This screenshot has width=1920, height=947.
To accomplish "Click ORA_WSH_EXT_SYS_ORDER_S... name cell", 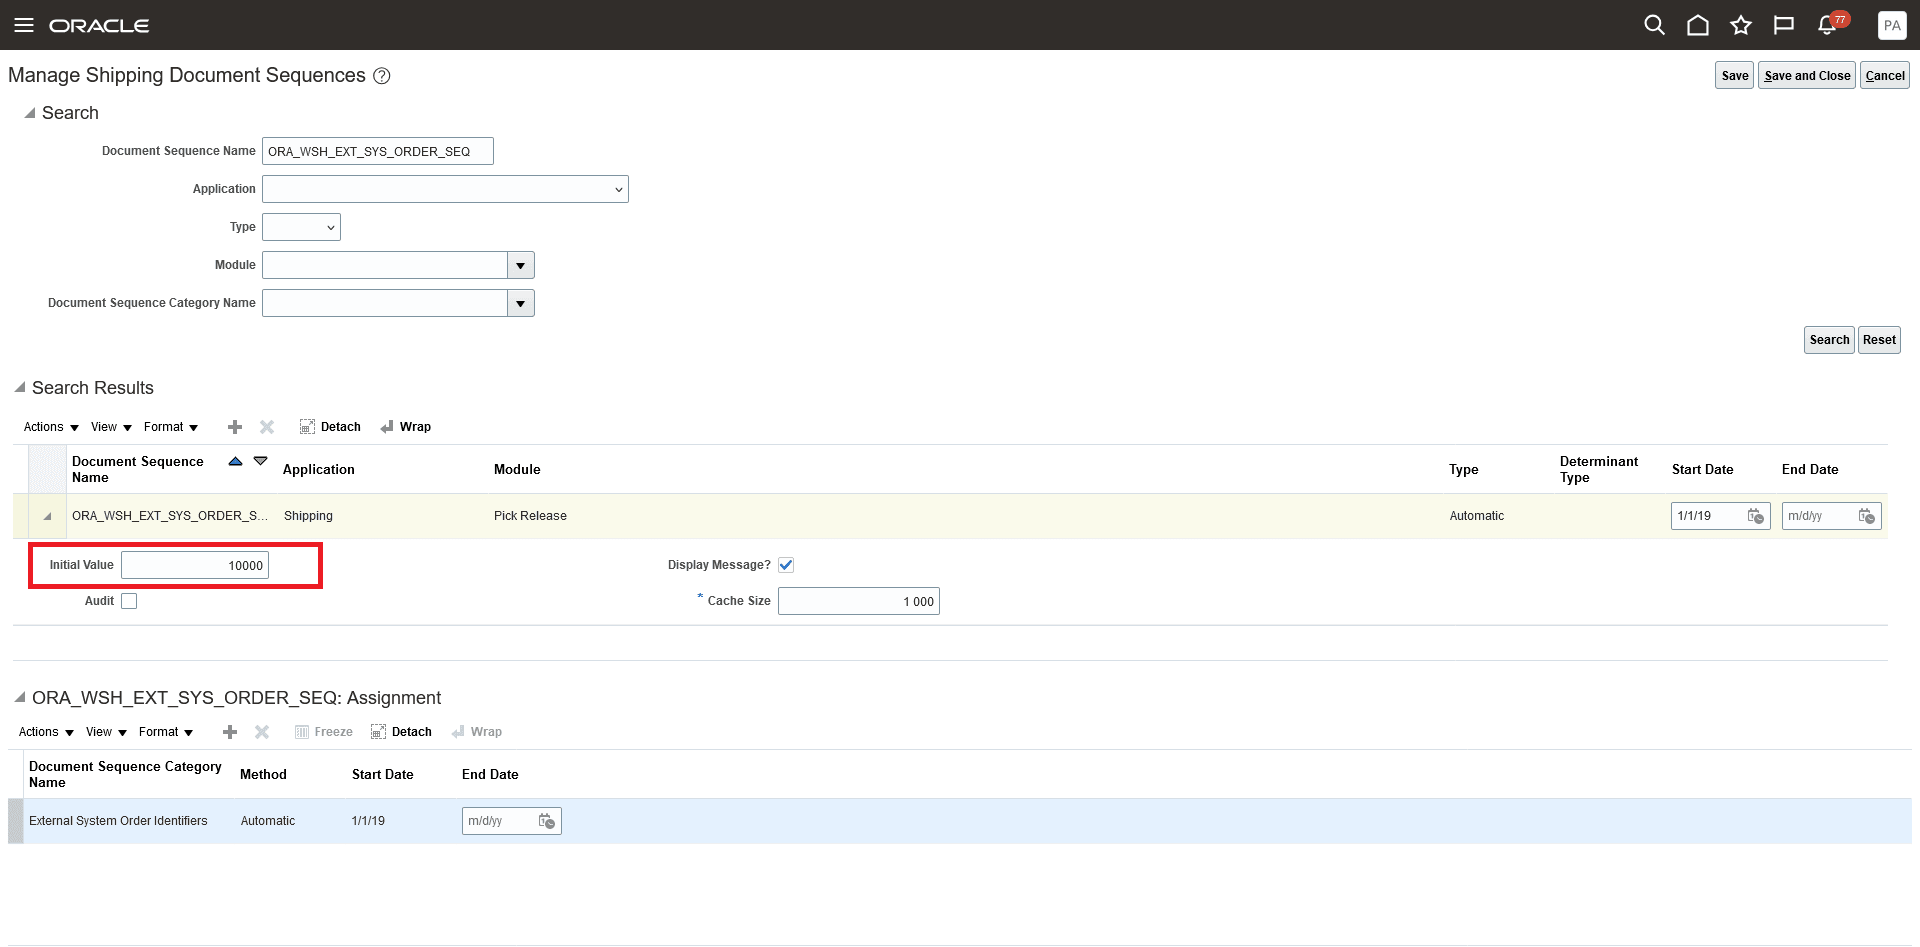I will [x=170, y=516].
